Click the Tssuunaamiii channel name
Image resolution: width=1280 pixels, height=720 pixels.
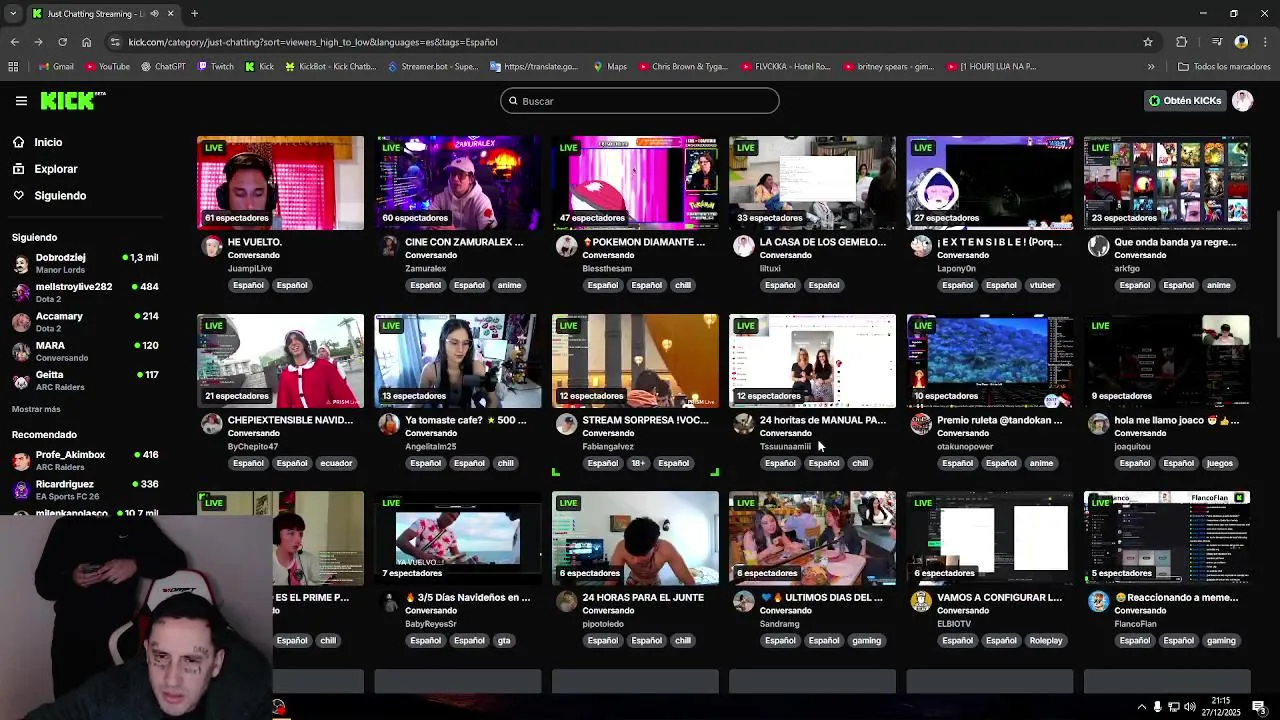click(x=785, y=446)
